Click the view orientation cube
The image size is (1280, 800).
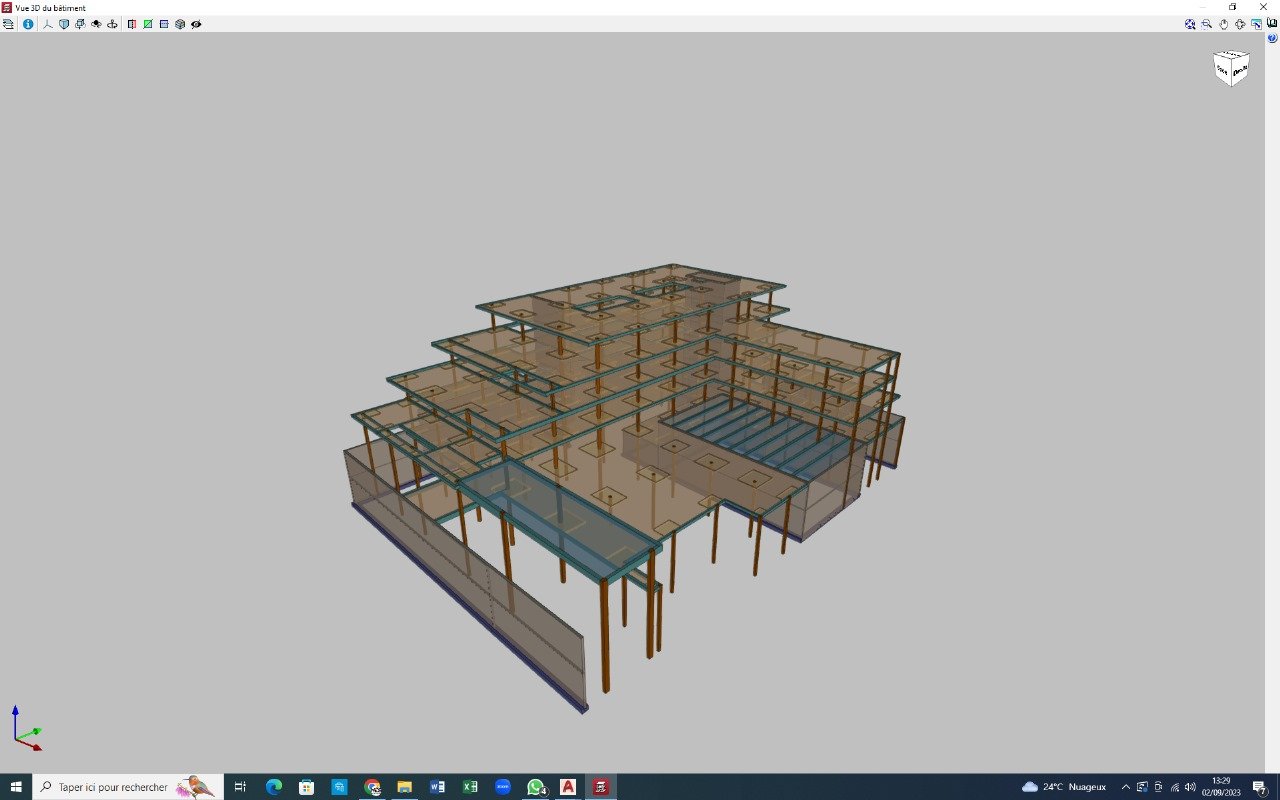click(x=1231, y=69)
